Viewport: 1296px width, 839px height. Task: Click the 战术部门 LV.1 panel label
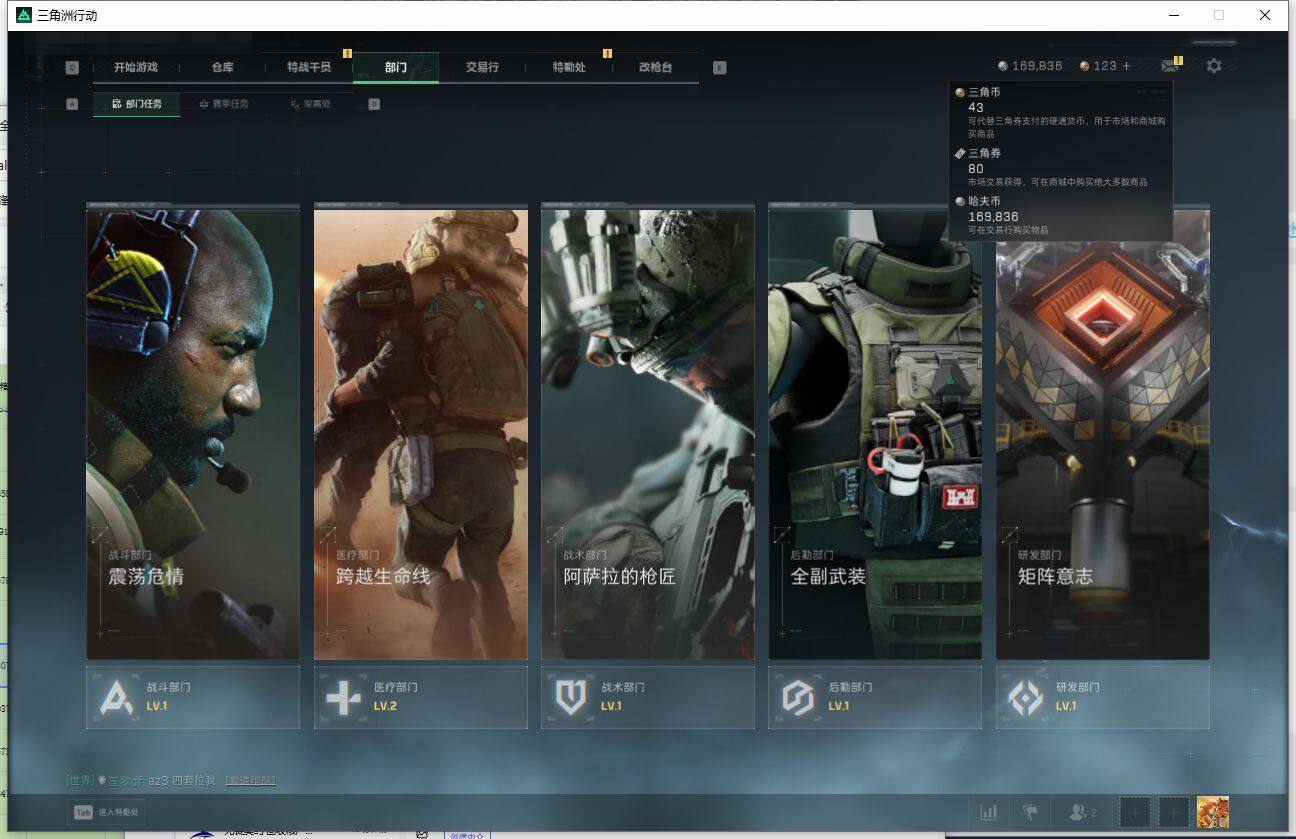pos(623,697)
